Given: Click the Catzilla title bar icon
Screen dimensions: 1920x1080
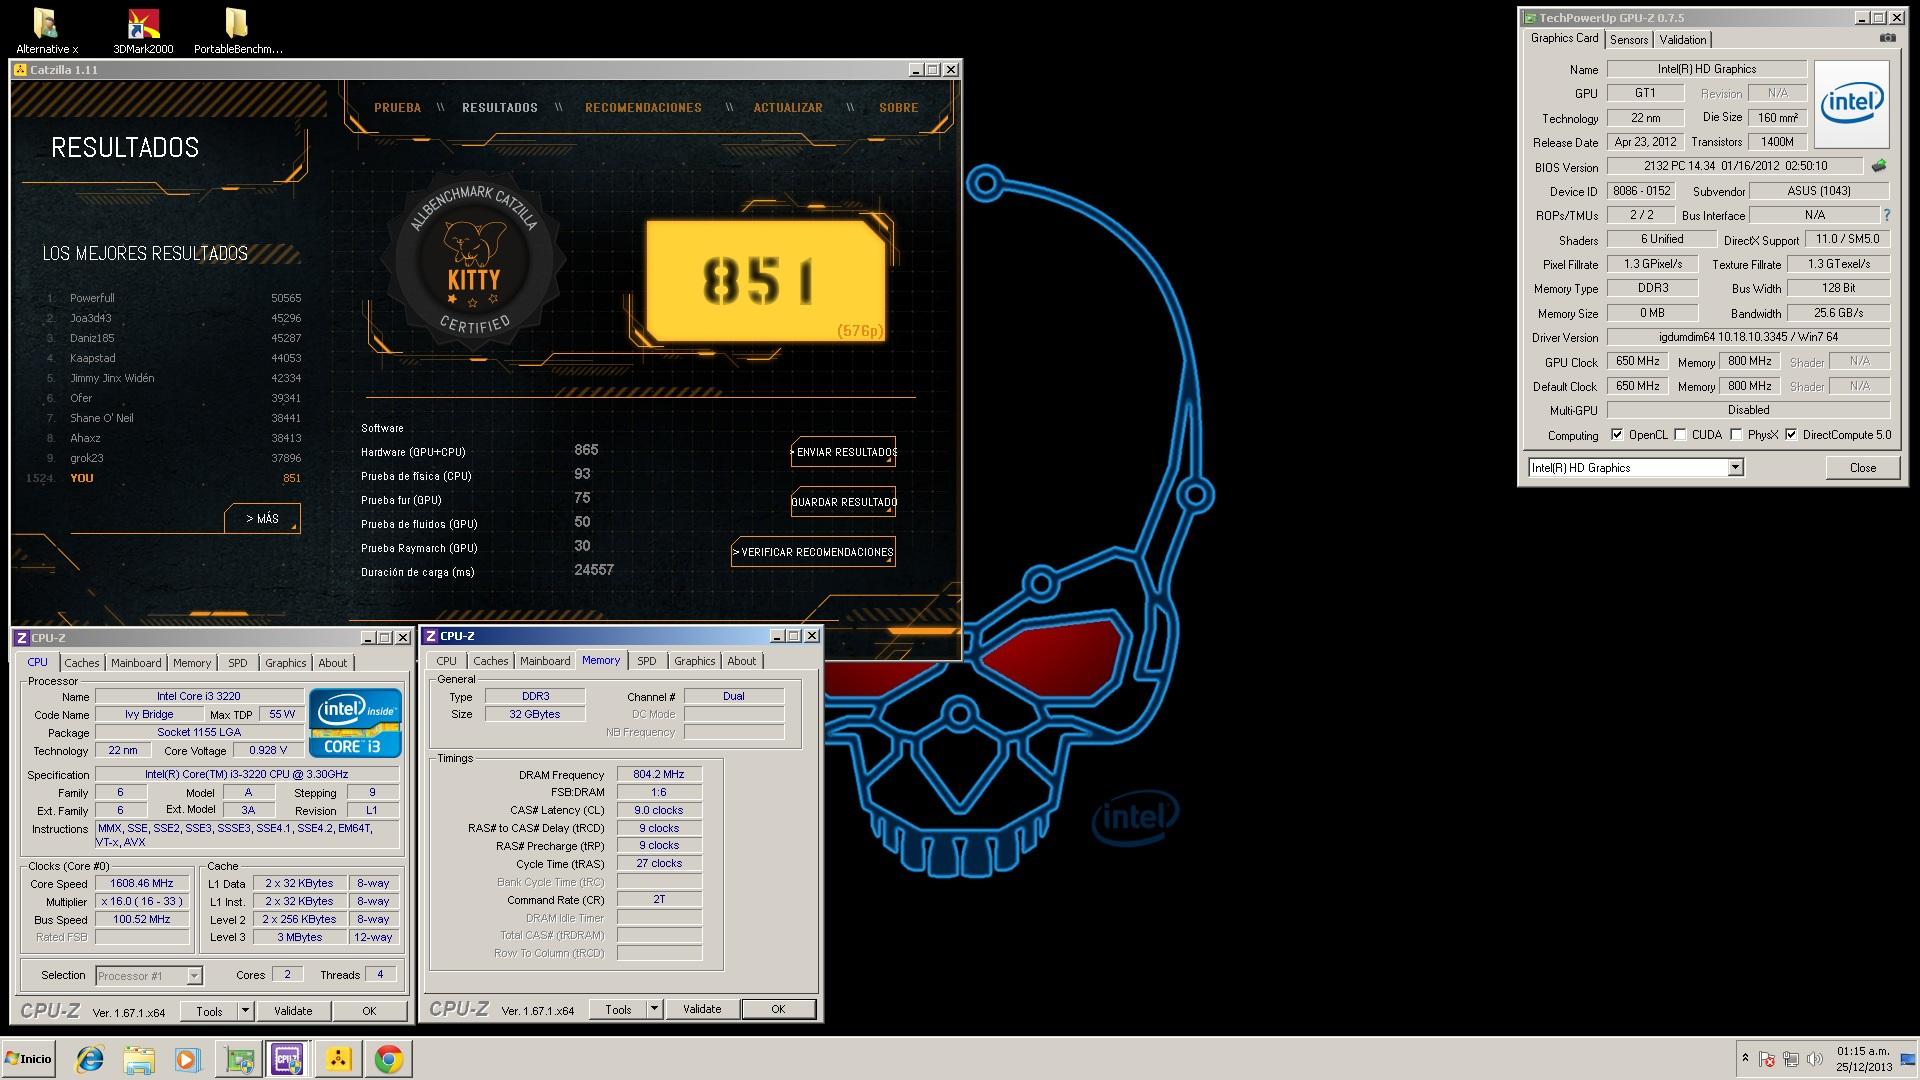Looking at the screenshot, I should click(20, 69).
